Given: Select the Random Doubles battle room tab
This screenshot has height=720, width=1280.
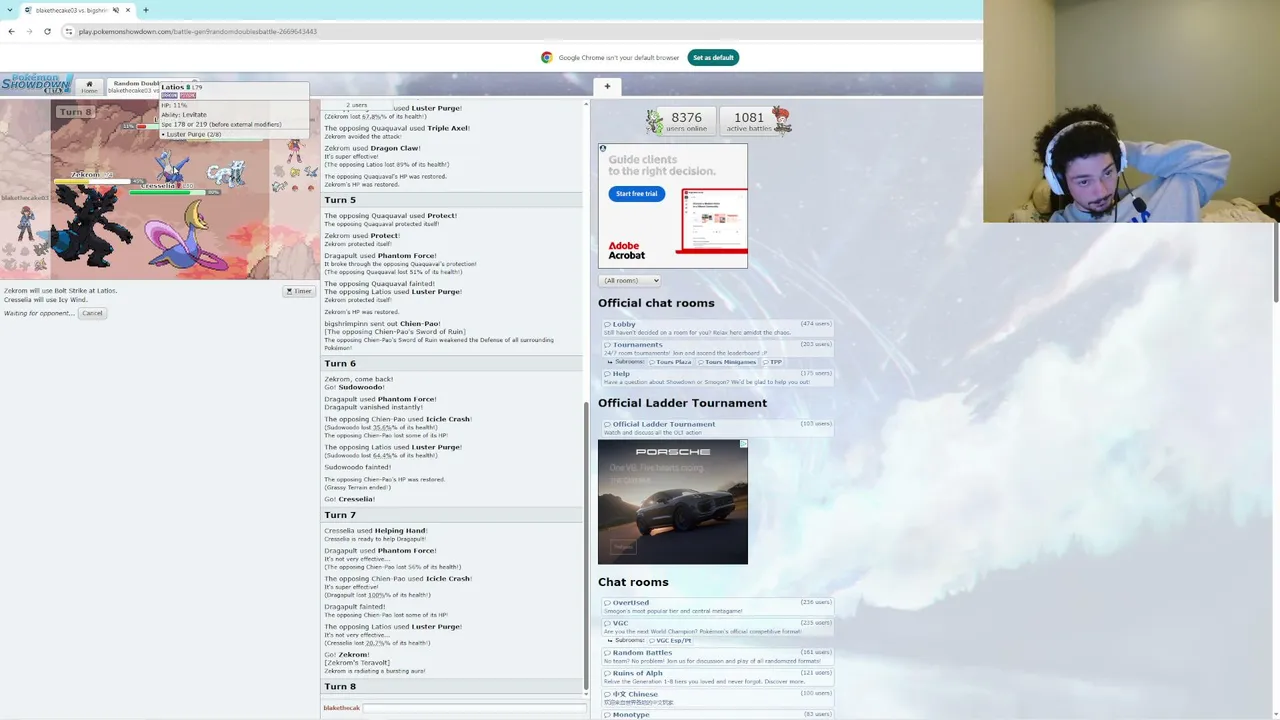Looking at the screenshot, I should point(134,87).
